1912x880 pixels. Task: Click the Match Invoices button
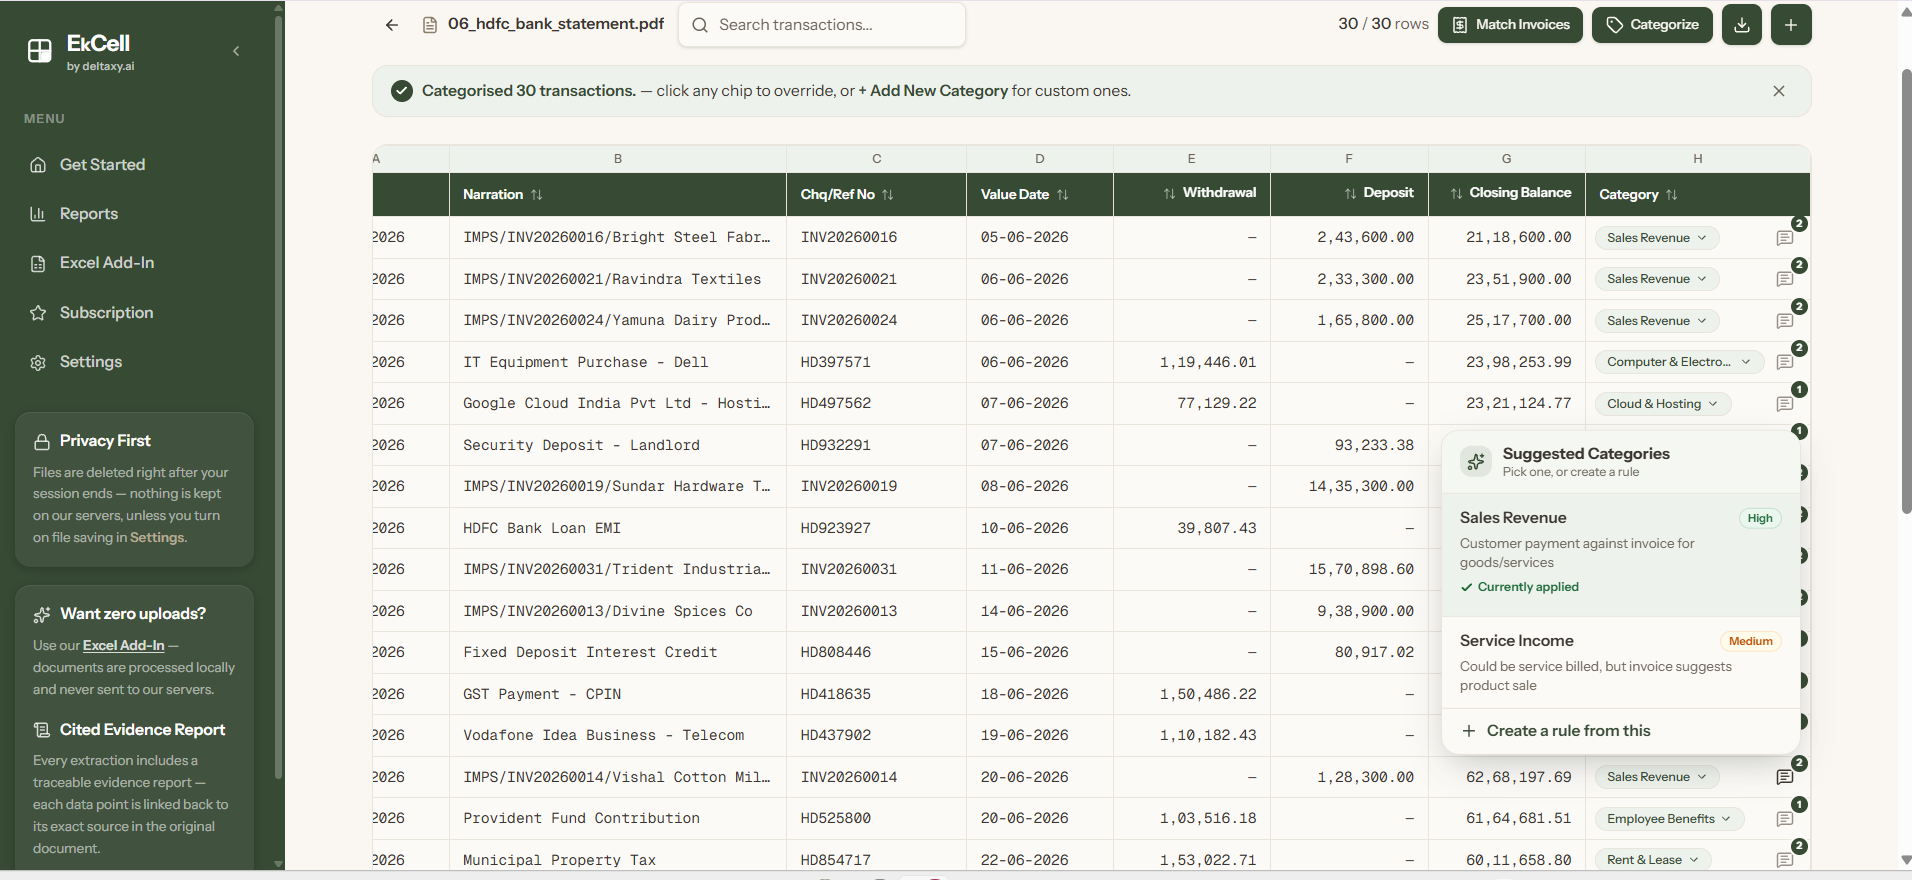tap(1510, 25)
